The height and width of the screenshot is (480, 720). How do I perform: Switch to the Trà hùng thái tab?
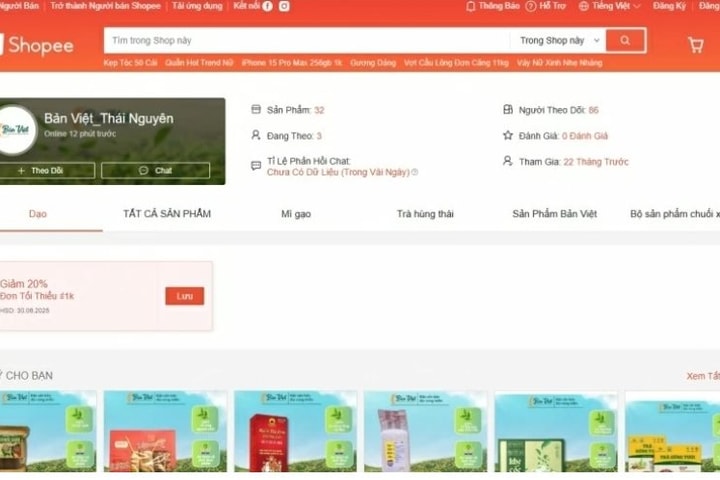point(425,214)
